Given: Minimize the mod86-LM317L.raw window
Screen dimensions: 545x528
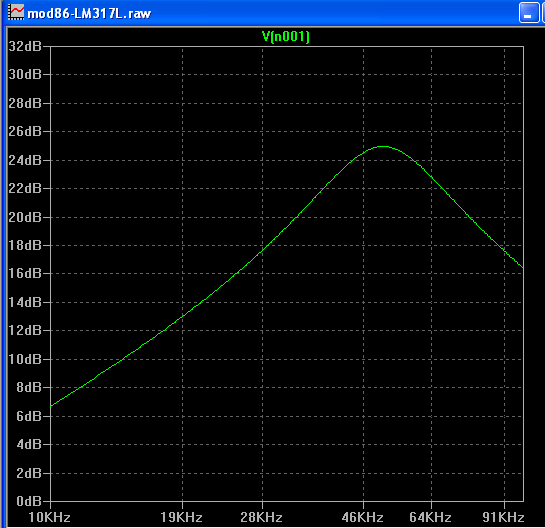Looking at the screenshot, I should click(529, 13).
